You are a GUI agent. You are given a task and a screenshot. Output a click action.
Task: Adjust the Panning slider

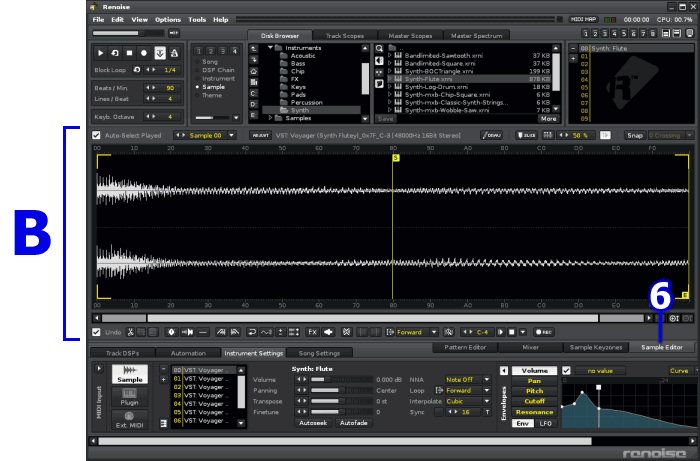342,390
